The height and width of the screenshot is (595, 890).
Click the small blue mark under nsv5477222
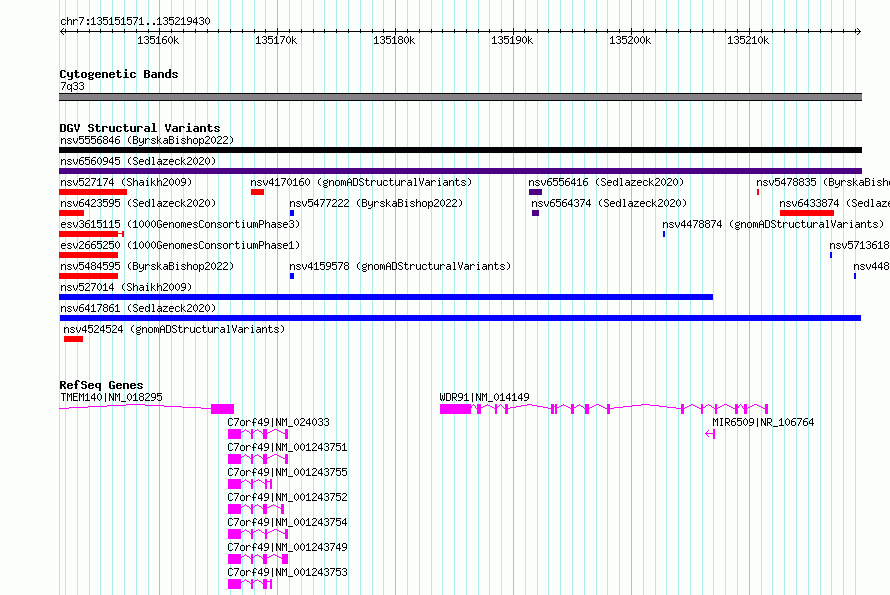[292, 213]
